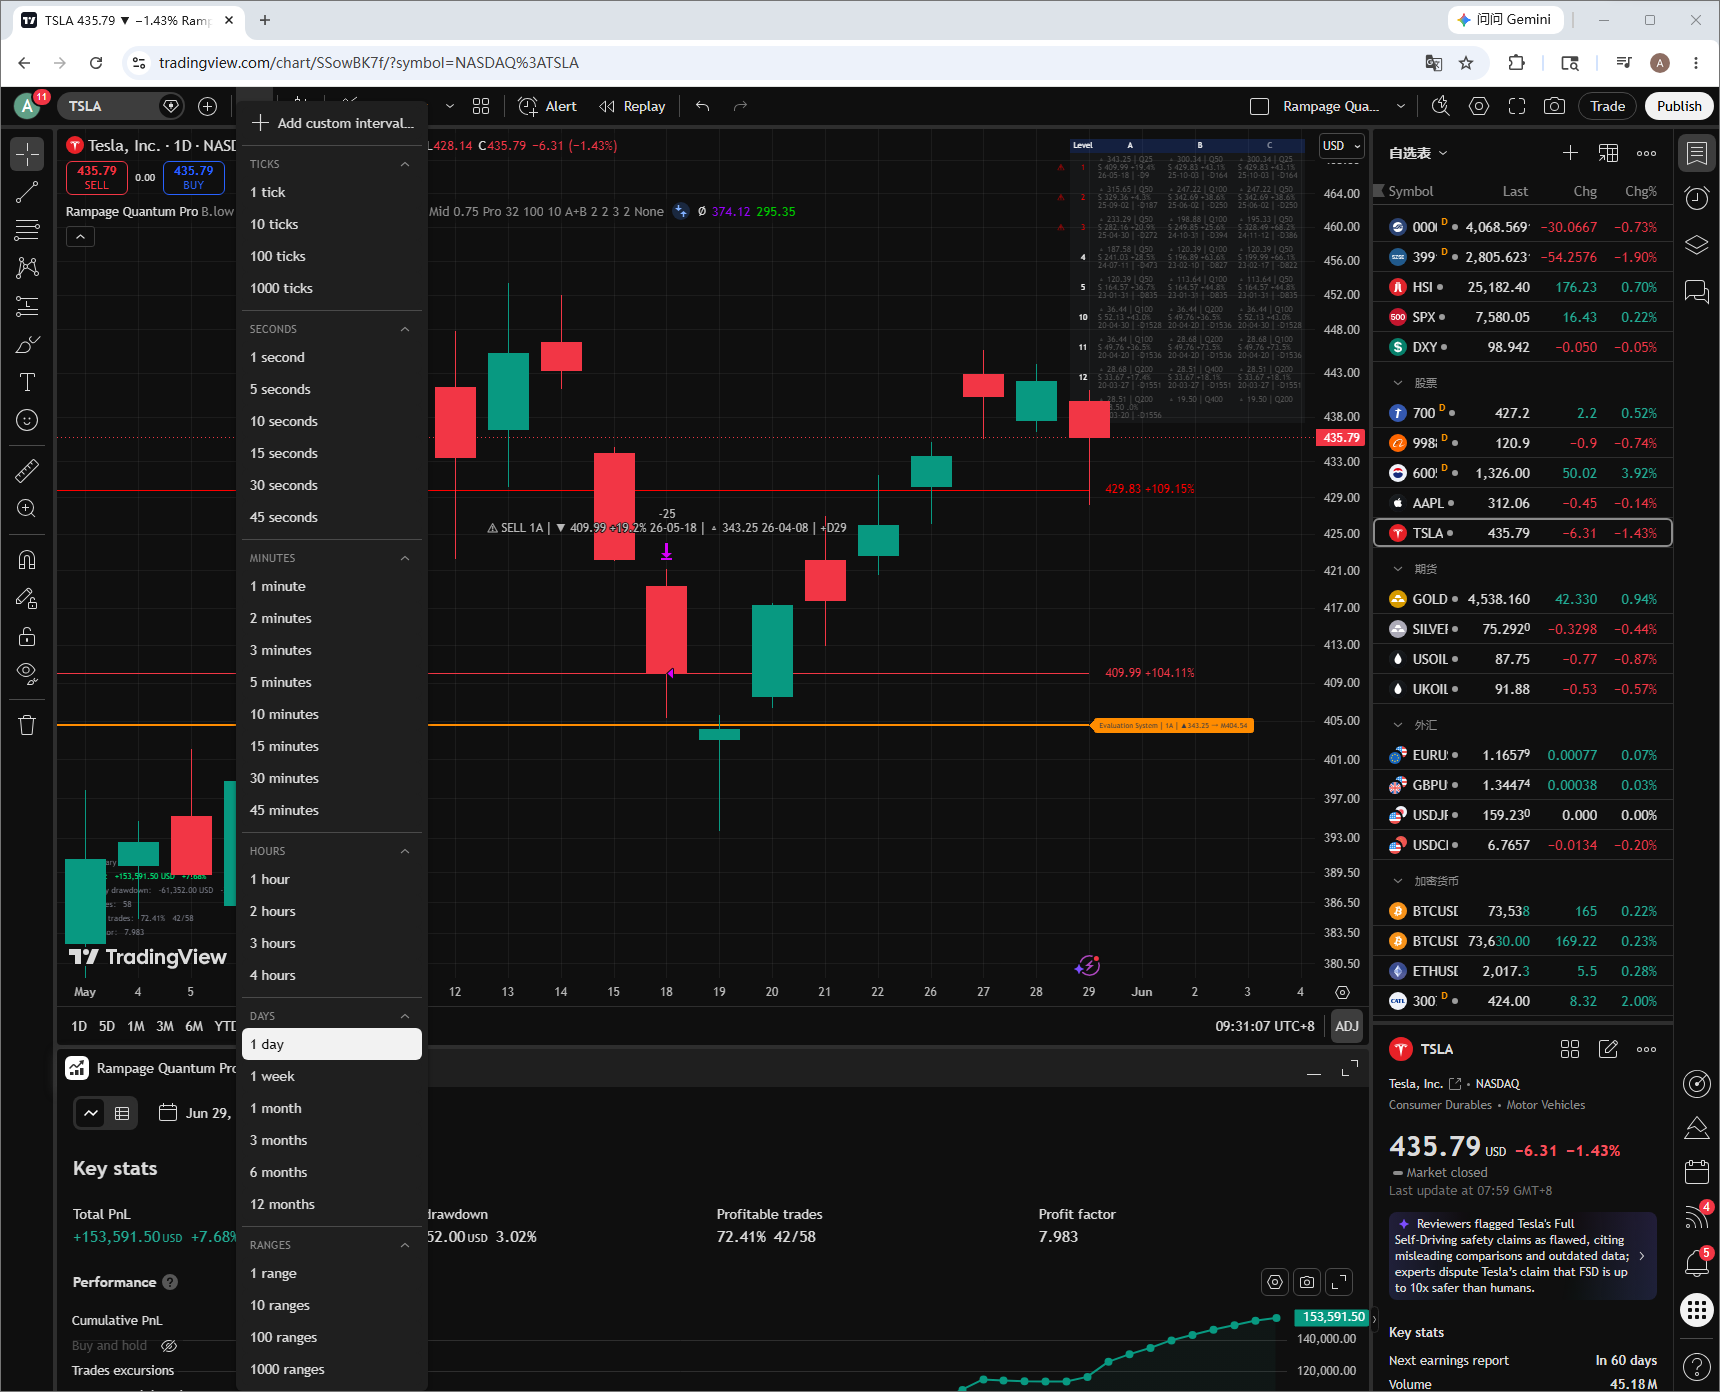Choose the 12 months interval
The height and width of the screenshot is (1392, 1720).
coord(332,1204)
